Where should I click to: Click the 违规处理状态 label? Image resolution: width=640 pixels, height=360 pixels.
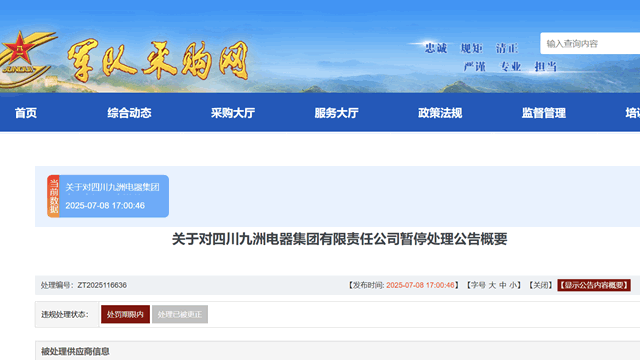65,314
